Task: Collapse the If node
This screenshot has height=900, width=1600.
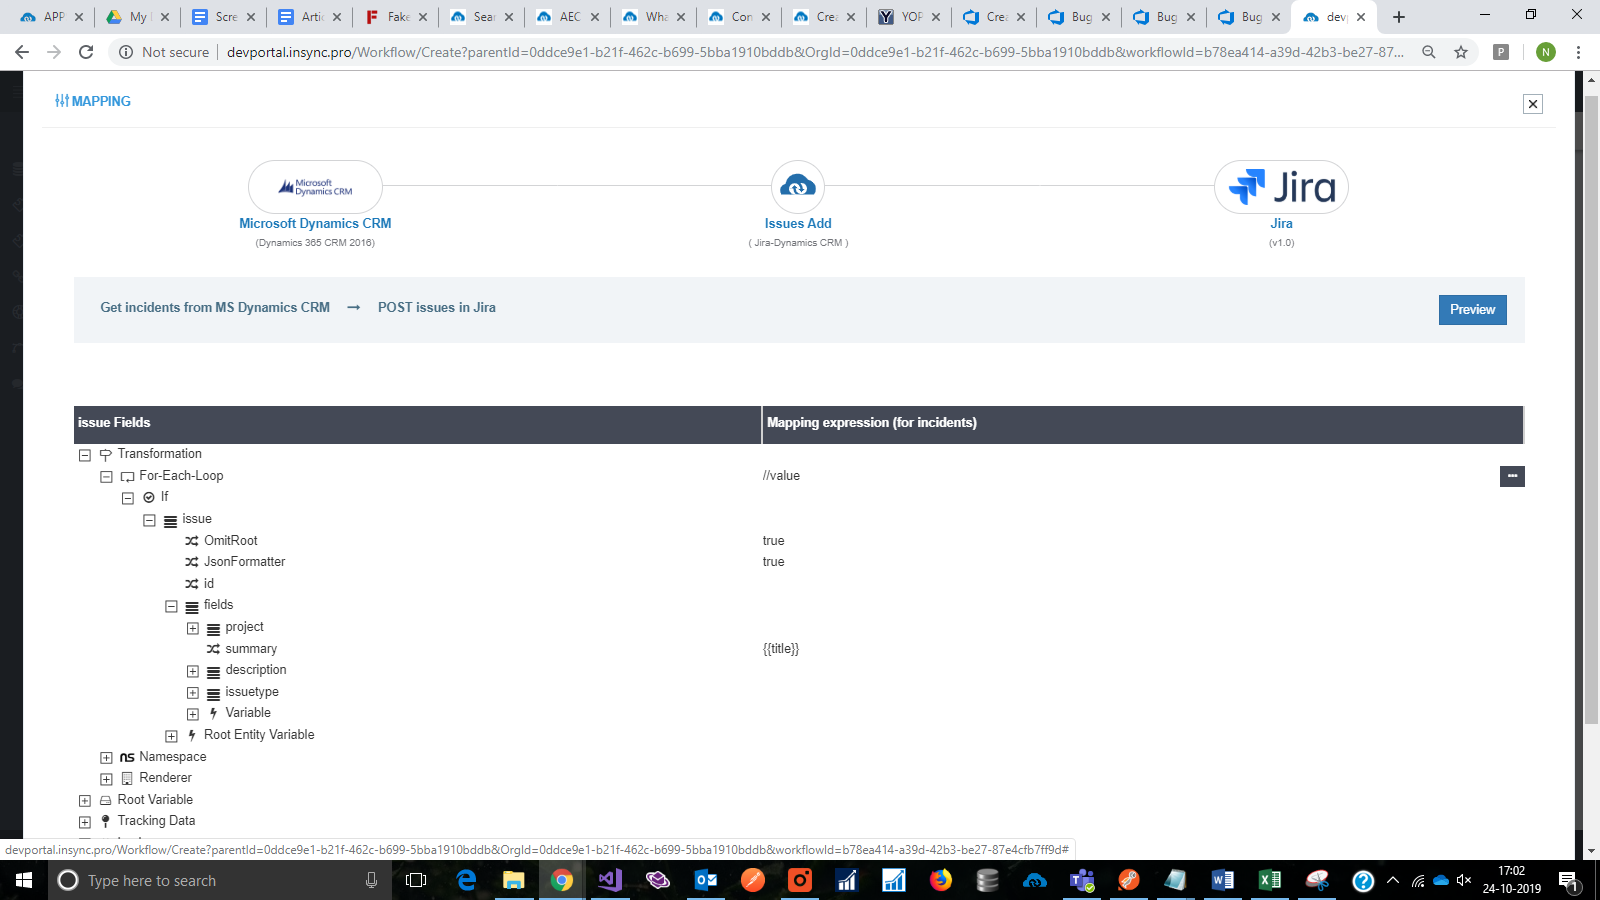Action: pyautogui.click(x=128, y=498)
